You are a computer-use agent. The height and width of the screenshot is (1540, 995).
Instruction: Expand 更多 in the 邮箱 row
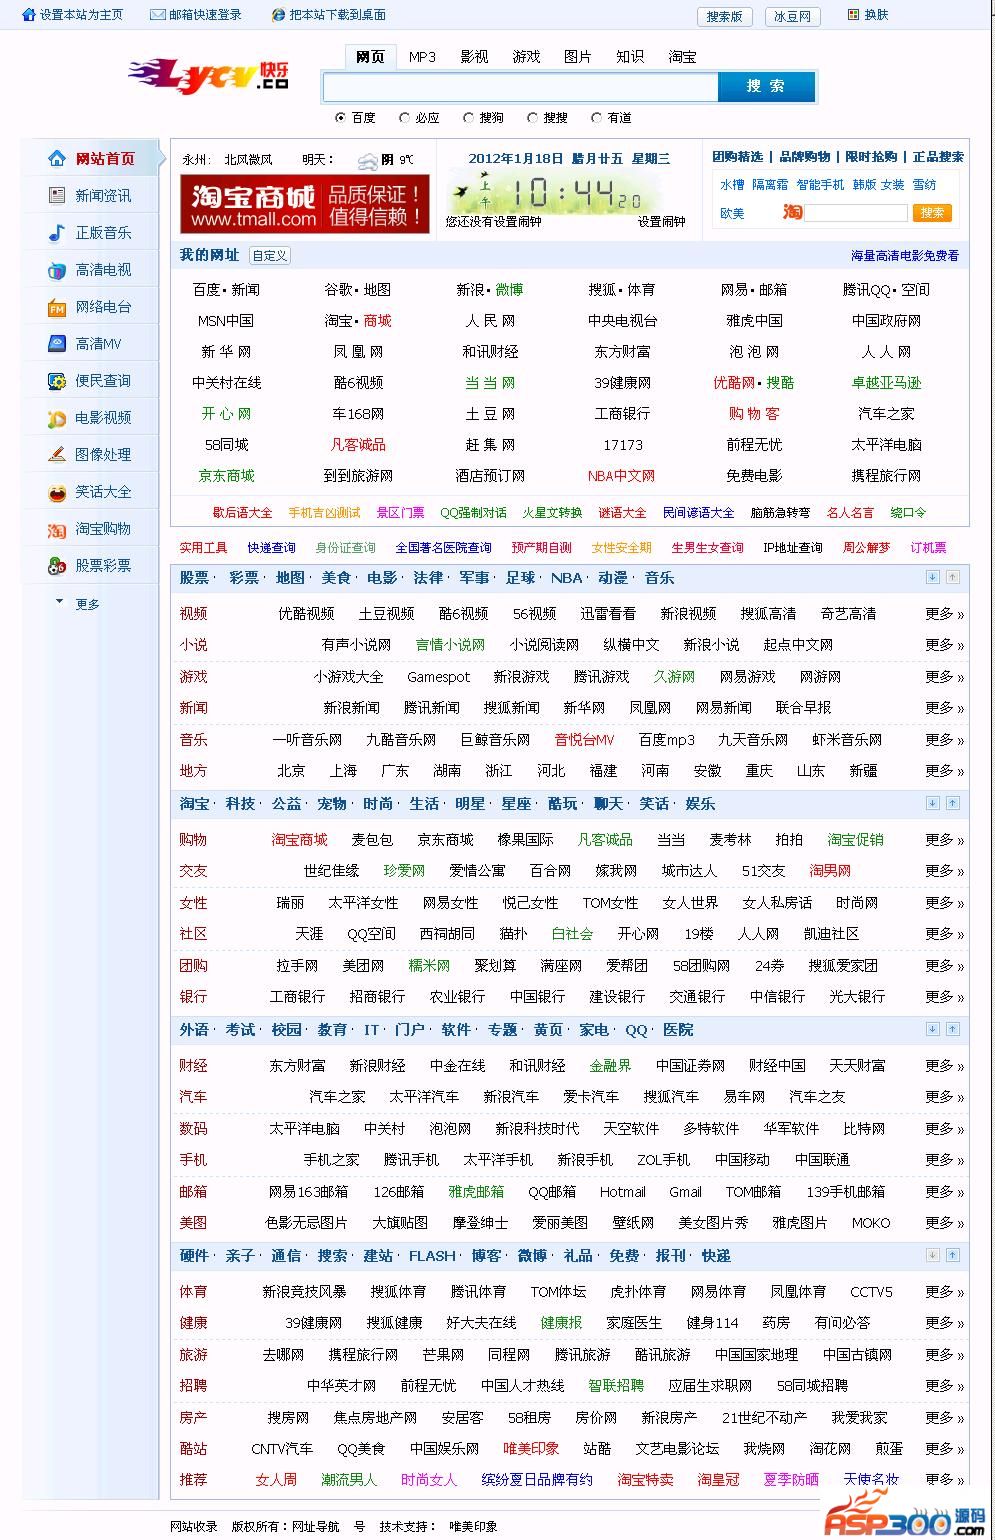click(944, 1192)
